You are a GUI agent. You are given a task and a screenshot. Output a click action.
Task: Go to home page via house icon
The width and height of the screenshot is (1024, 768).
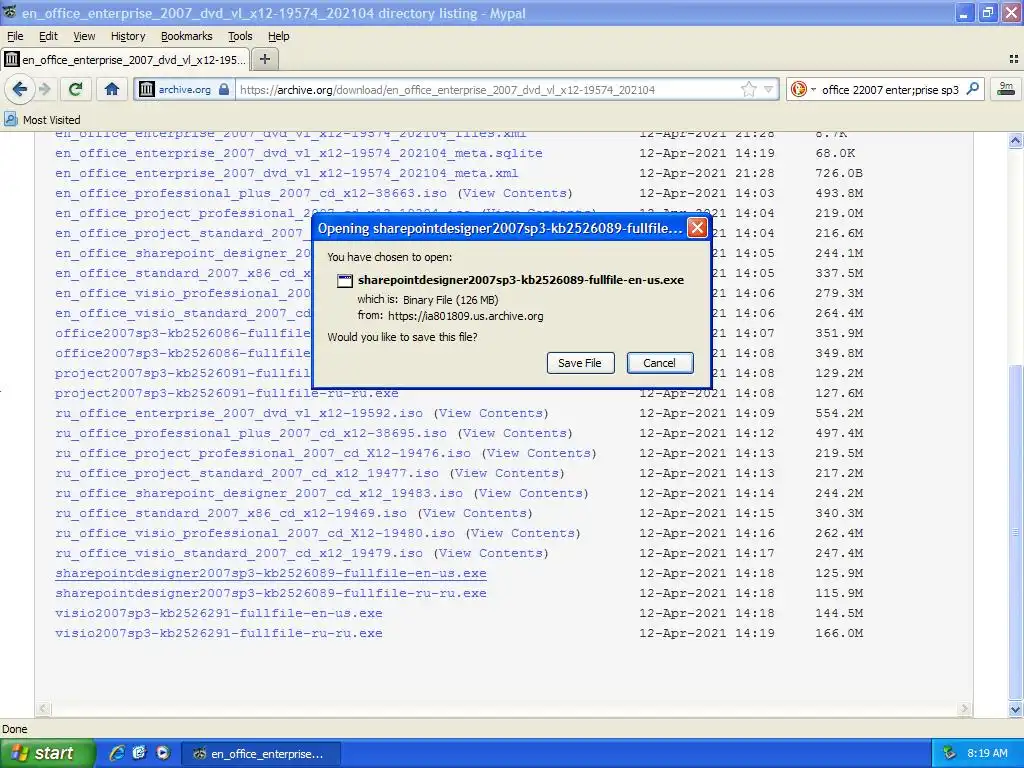pyautogui.click(x=112, y=89)
